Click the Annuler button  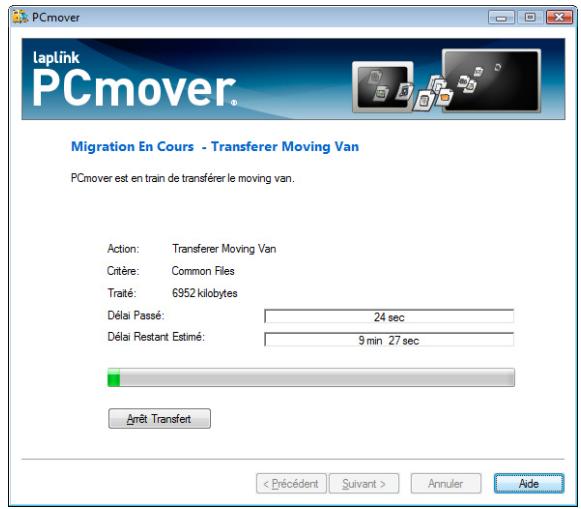click(446, 483)
